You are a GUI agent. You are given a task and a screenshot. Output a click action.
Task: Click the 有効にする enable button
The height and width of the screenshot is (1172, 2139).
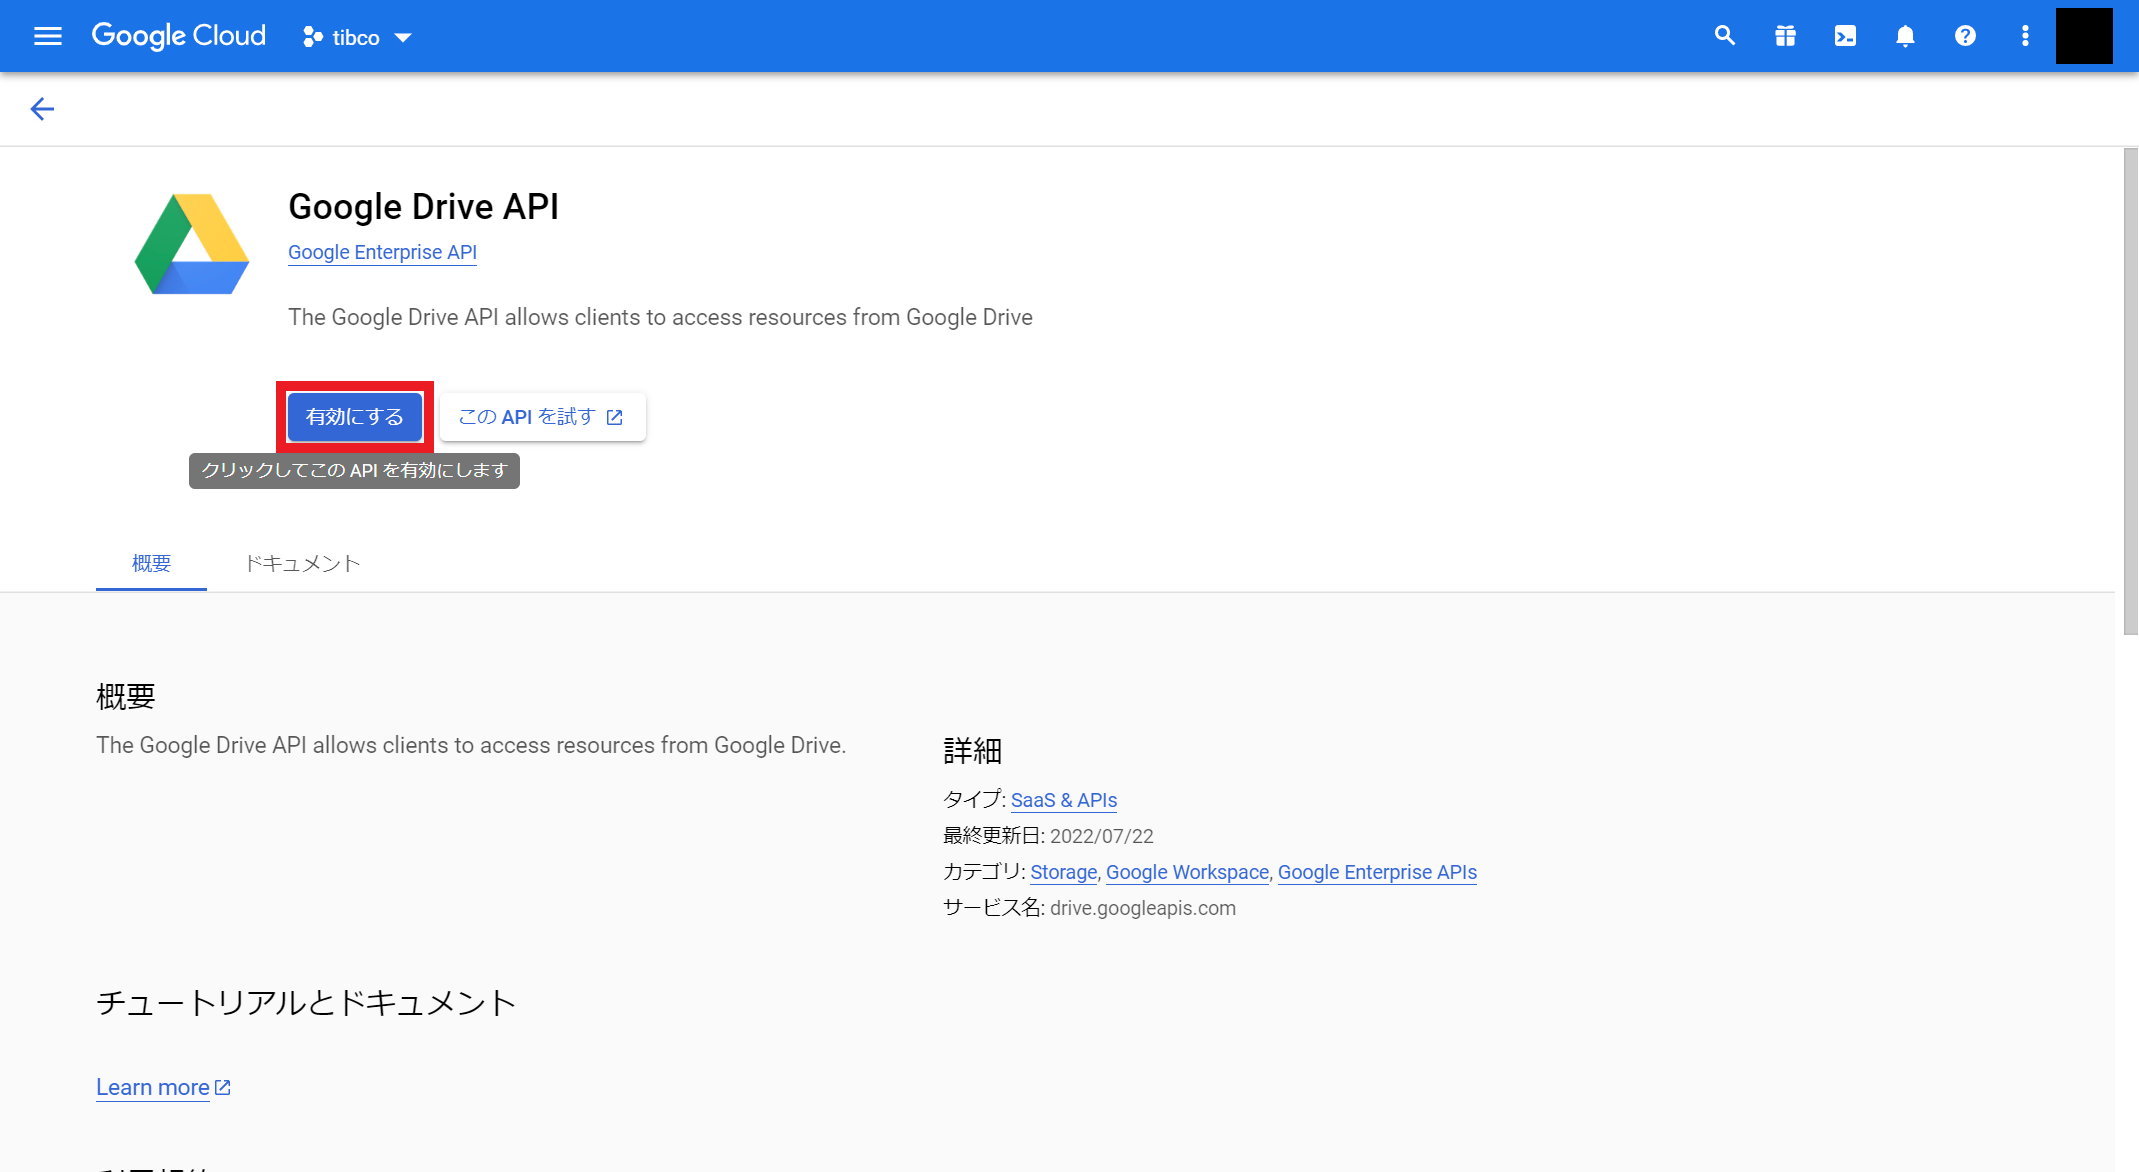click(x=355, y=417)
